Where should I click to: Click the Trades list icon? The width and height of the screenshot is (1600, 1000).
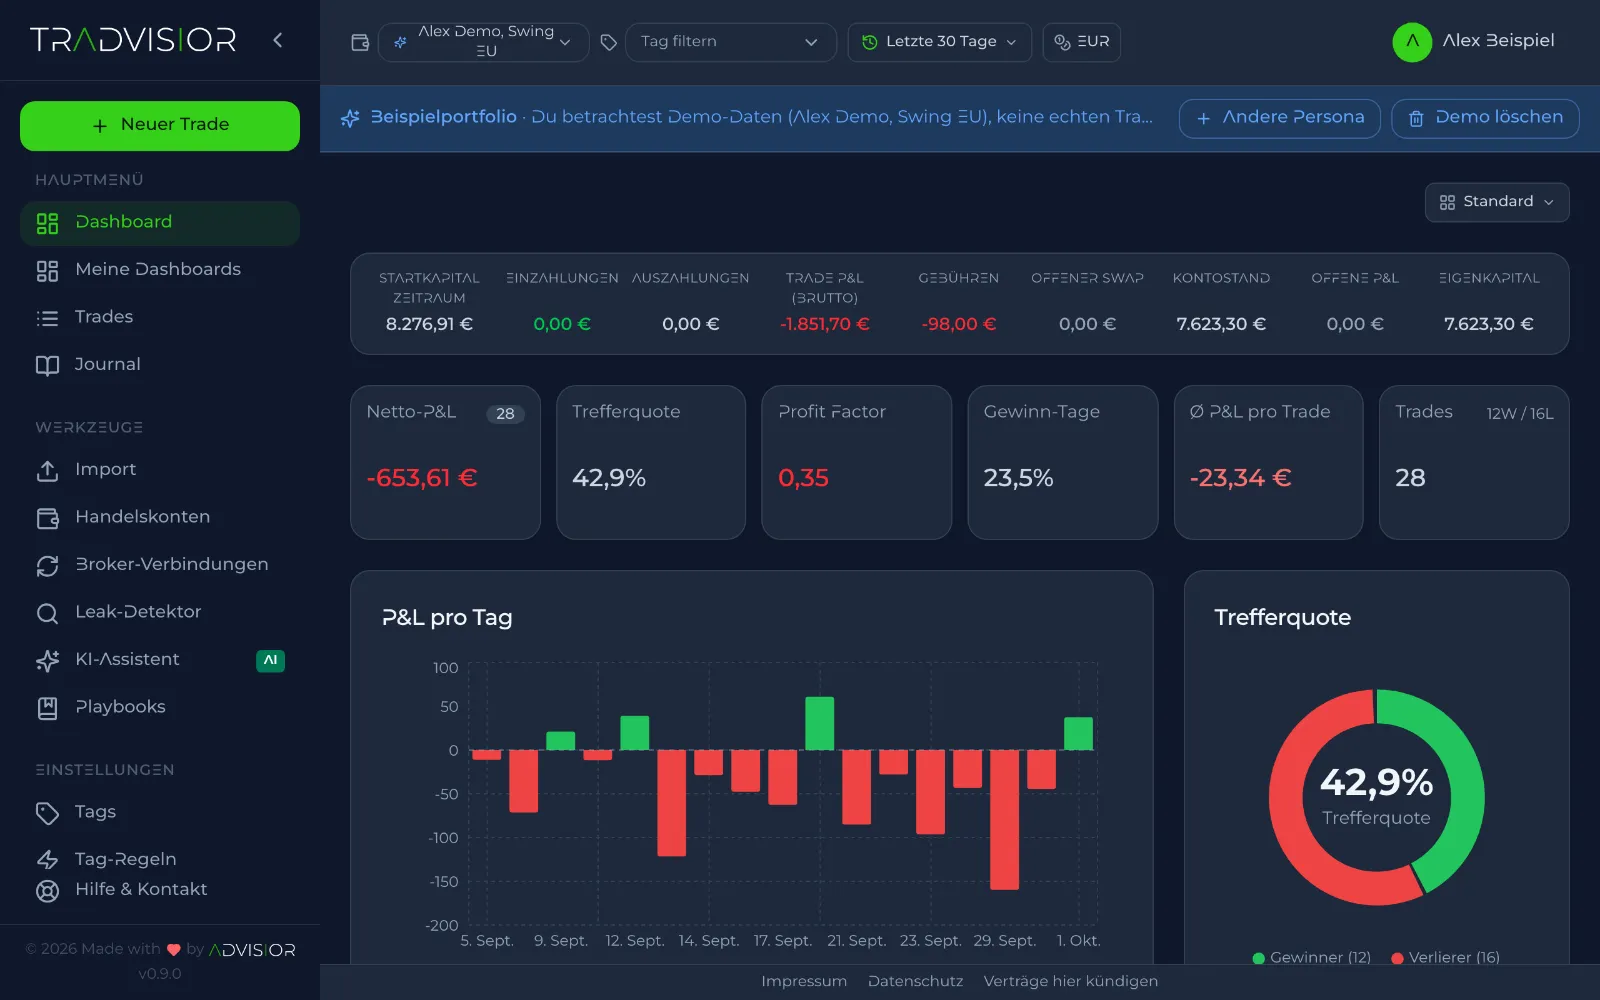47,318
